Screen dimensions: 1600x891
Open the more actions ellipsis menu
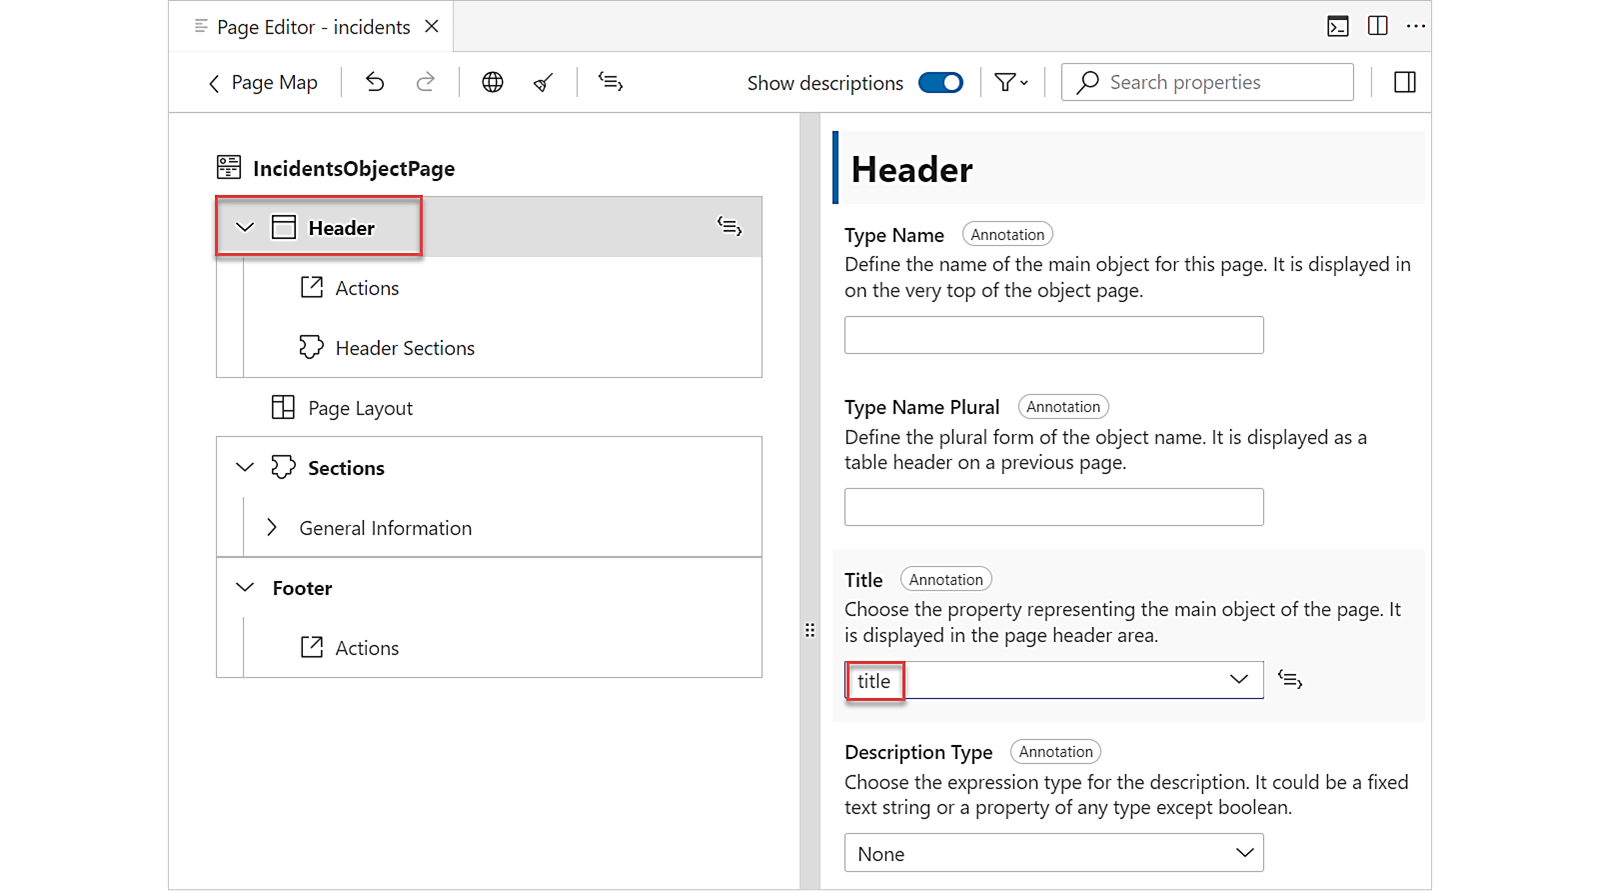(x=1416, y=26)
